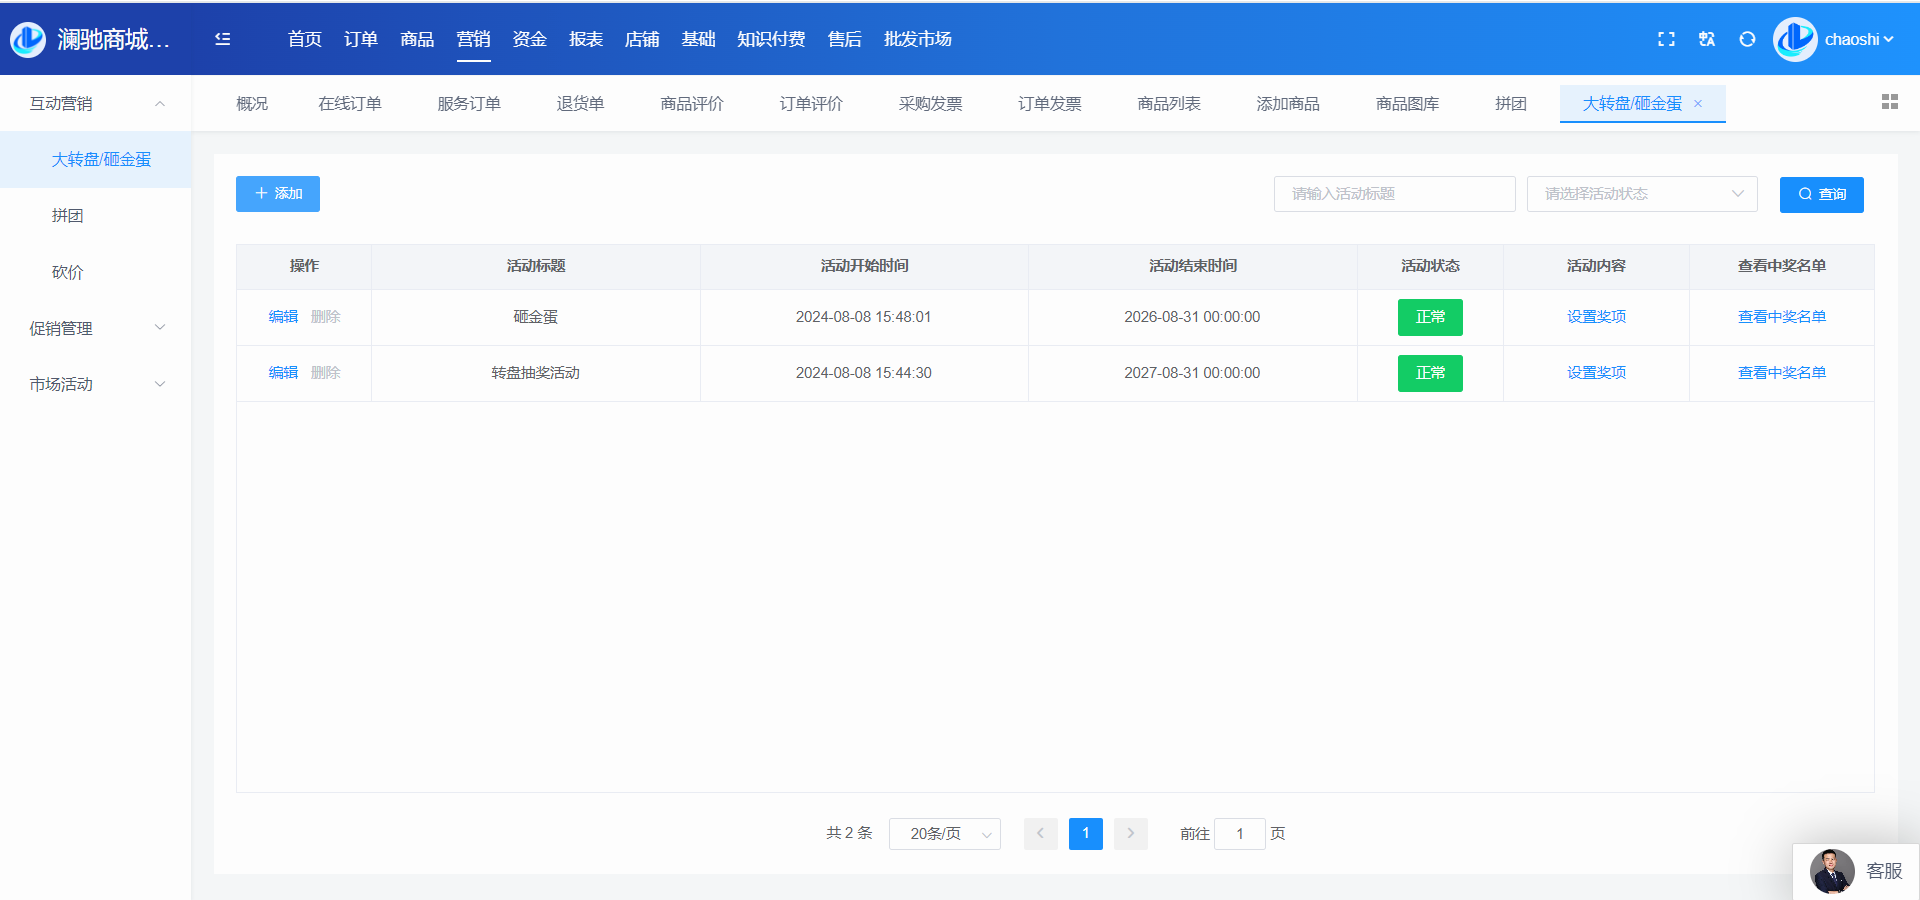Close the 大转盘/砸金蛋 tab
Screen dimensions: 1920x900
(1698, 104)
